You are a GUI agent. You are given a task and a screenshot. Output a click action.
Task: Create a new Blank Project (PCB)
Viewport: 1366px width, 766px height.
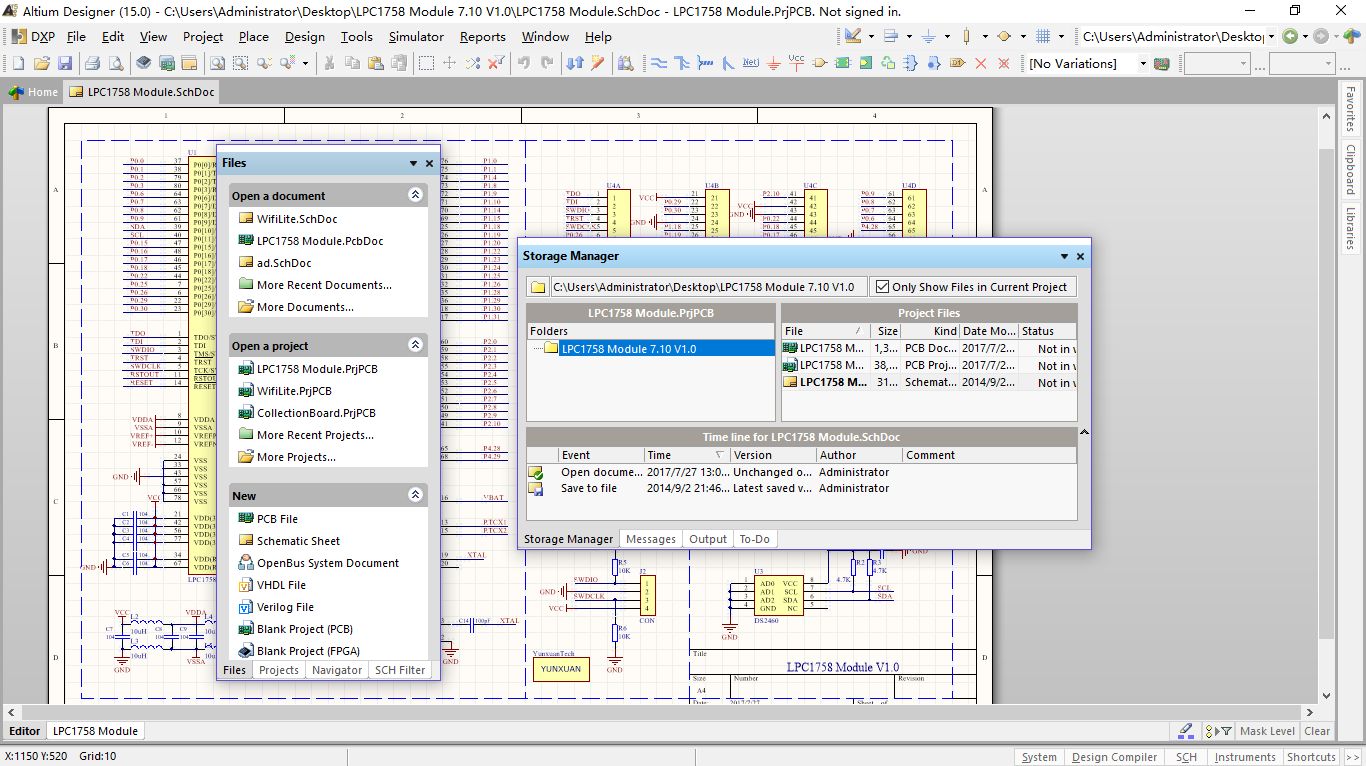point(305,629)
